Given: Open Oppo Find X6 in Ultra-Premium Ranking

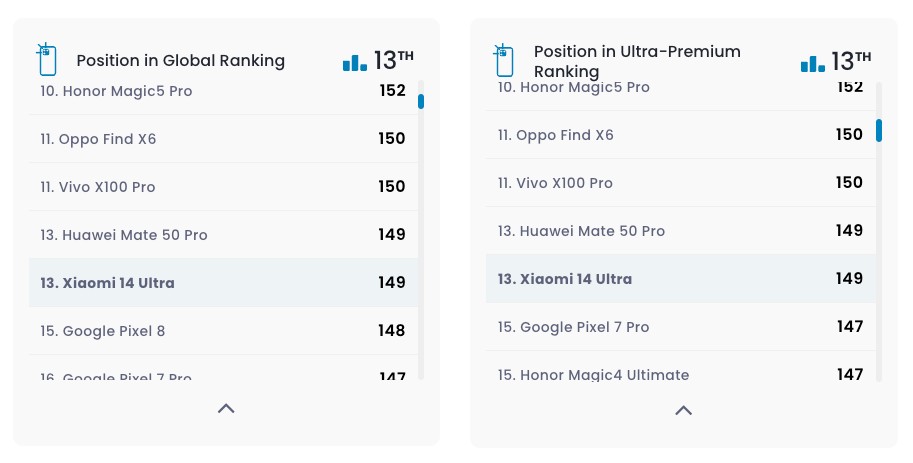Looking at the screenshot, I should 555,135.
